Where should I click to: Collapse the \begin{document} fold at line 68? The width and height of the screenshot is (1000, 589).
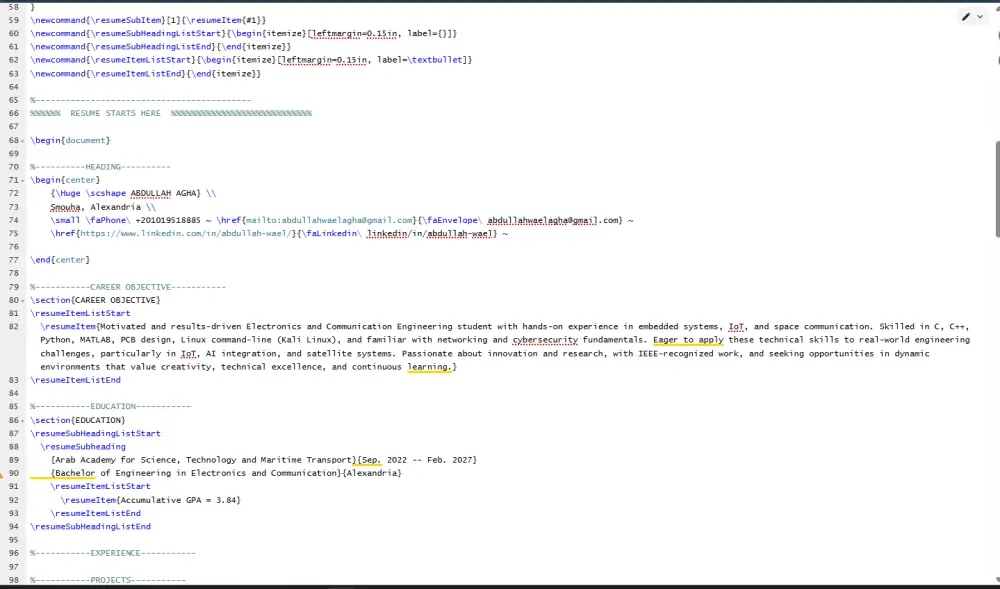point(23,140)
